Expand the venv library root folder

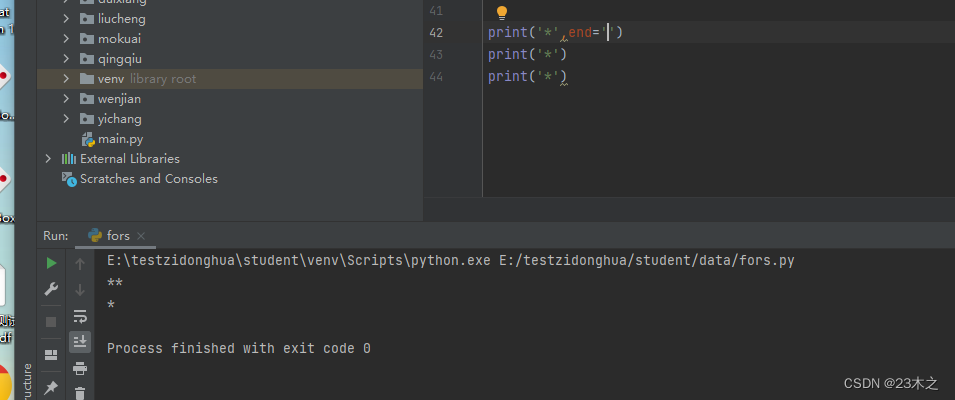pyautogui.click(x=66, y=79)
